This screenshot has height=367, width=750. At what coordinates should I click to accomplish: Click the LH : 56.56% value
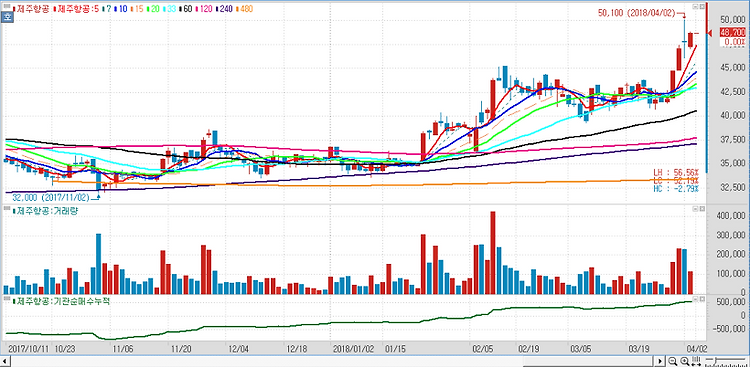[x=676, y=172]
